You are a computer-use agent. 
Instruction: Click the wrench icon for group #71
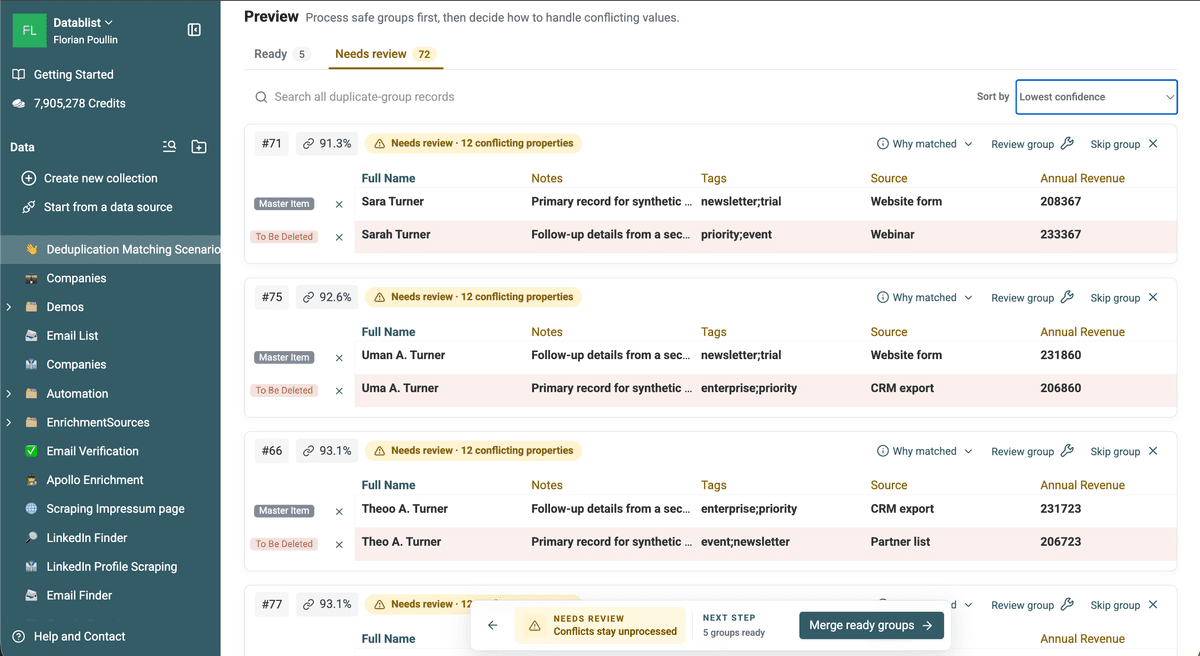point(1067,144)
